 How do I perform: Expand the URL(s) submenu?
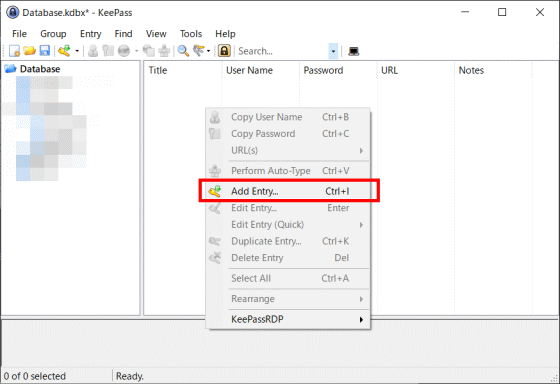(288, 150)
